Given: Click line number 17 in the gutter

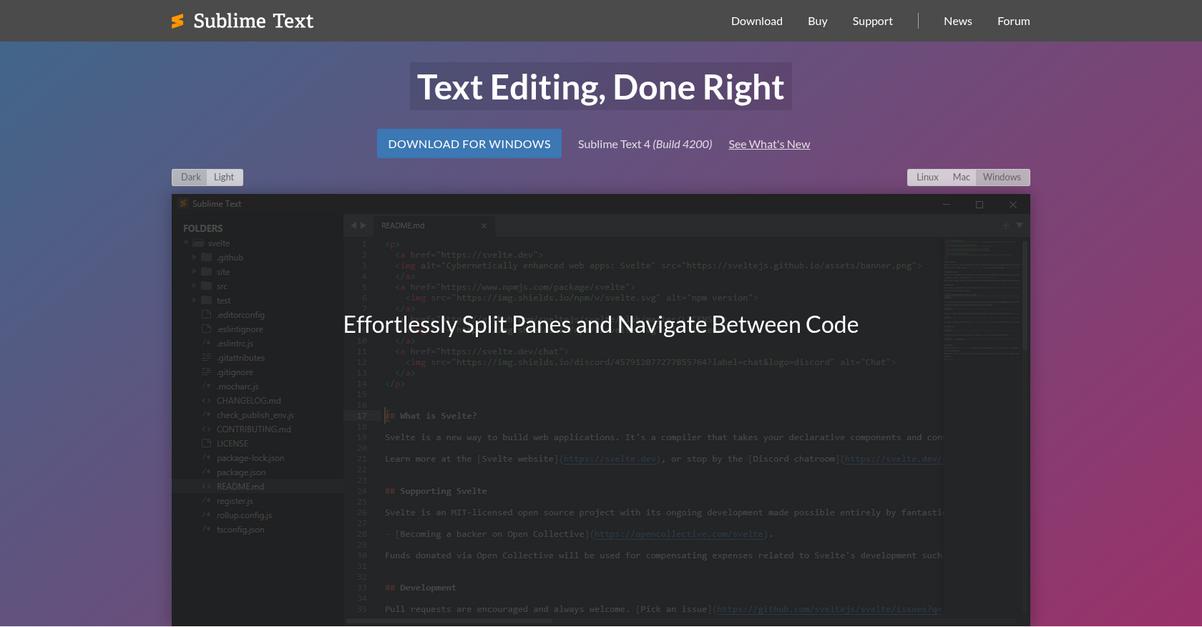Looking at the screenshot, I should (x=364, y=415).
